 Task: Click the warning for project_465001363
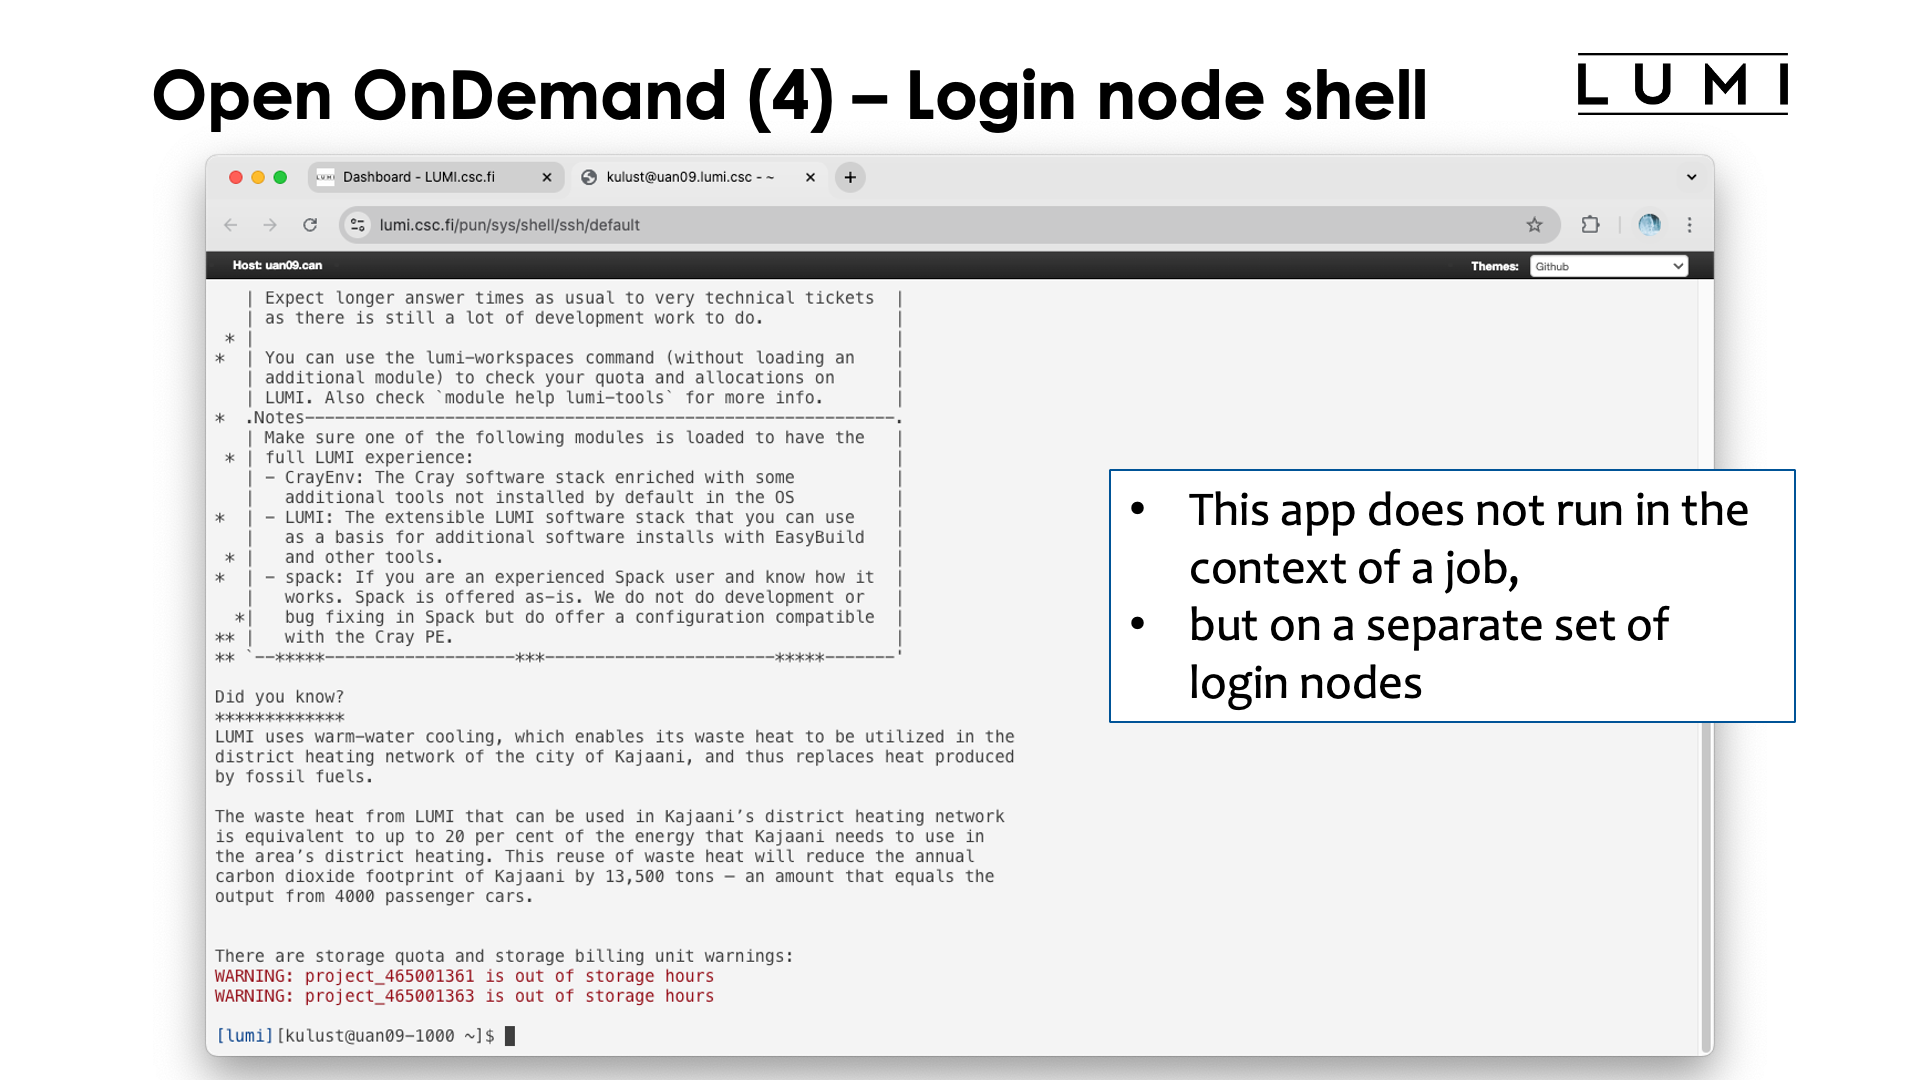[x=464, y=996]
